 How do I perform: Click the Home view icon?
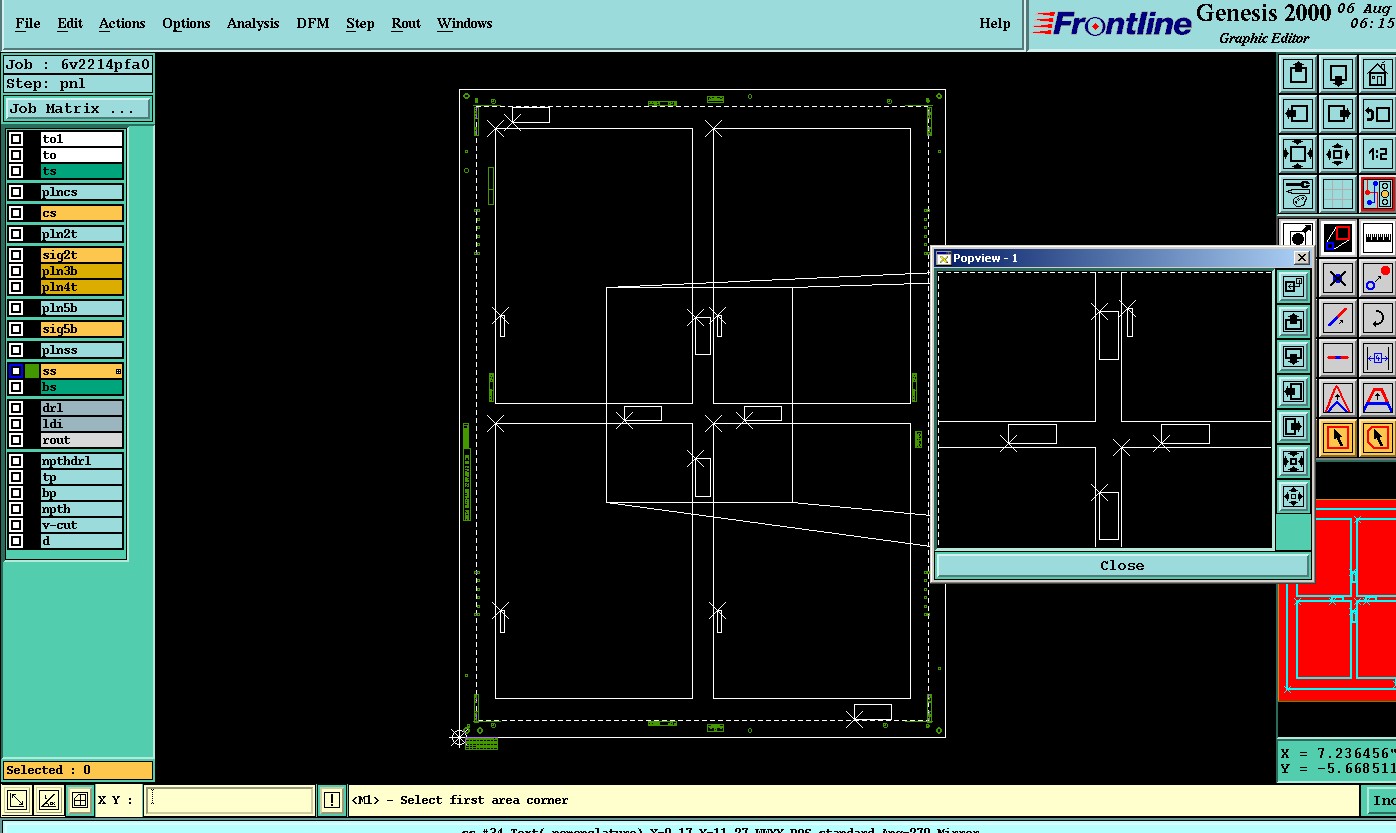point(1377,74)
